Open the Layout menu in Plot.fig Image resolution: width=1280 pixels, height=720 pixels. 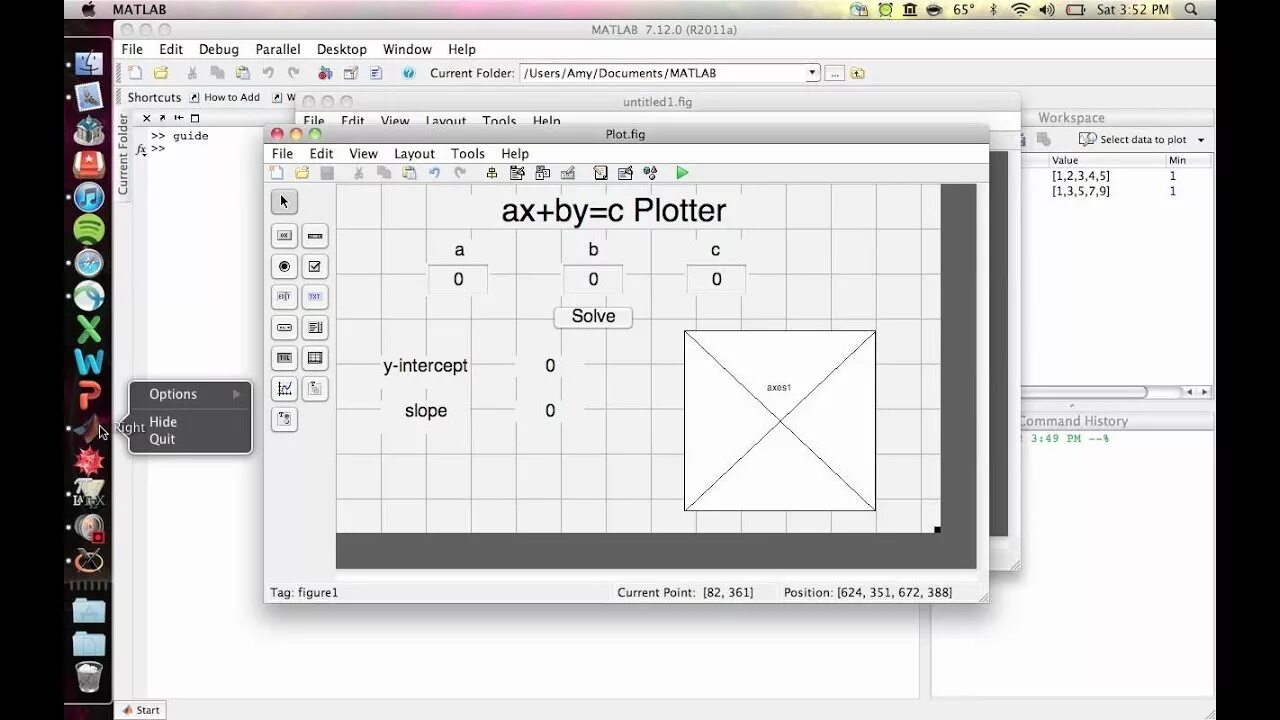click(413, 153)
